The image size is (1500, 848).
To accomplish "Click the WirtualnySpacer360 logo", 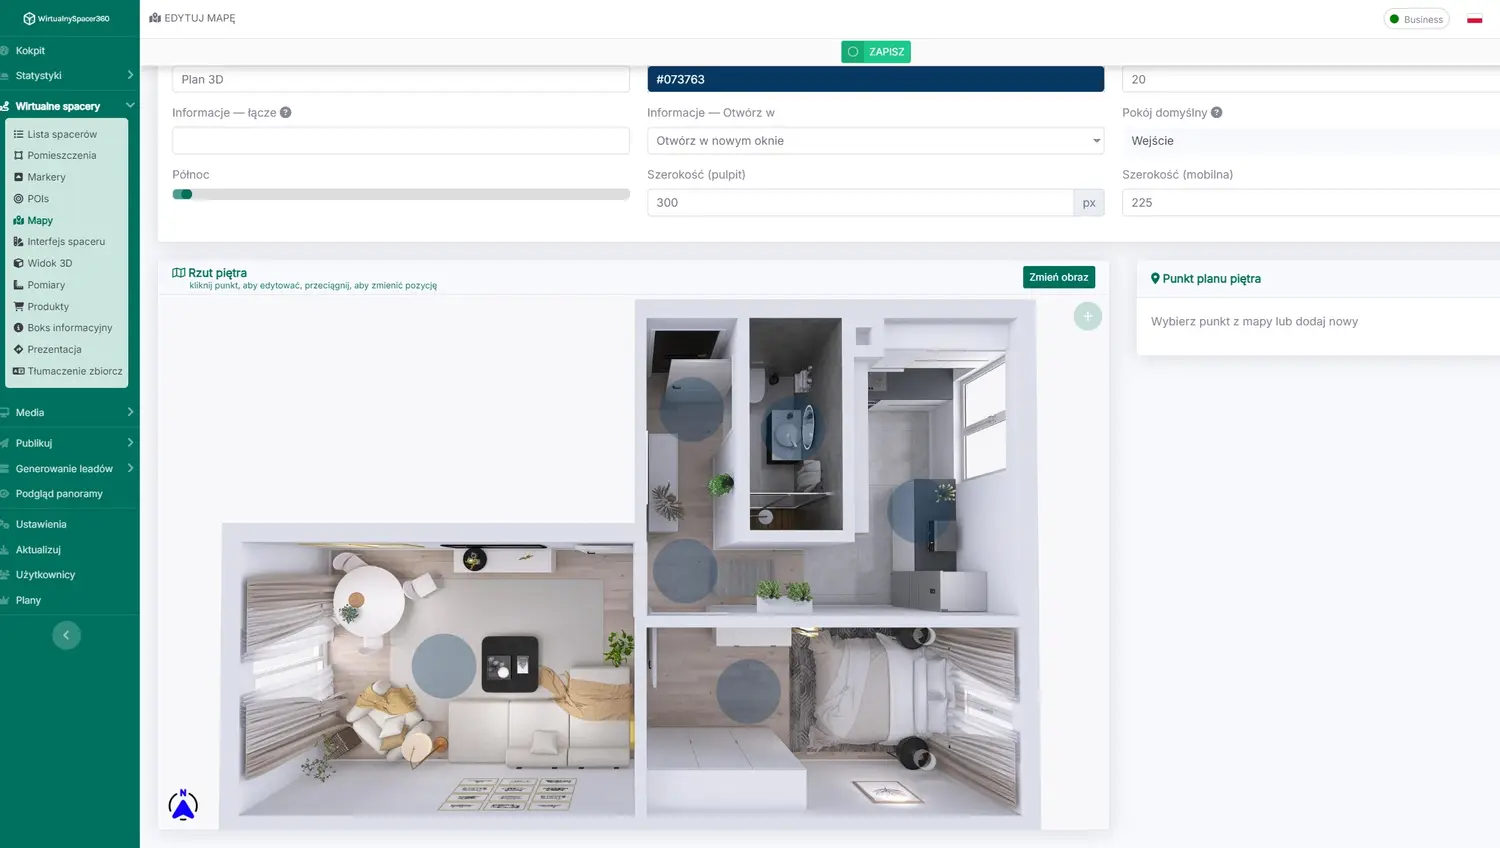I will [66, 18].
